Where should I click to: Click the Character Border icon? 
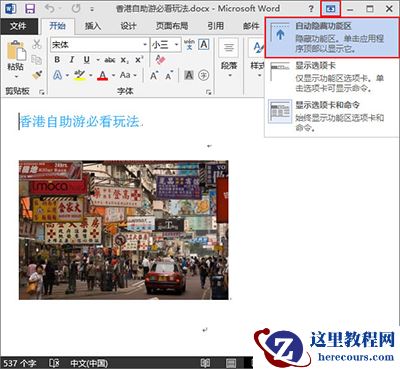point(204,44)
